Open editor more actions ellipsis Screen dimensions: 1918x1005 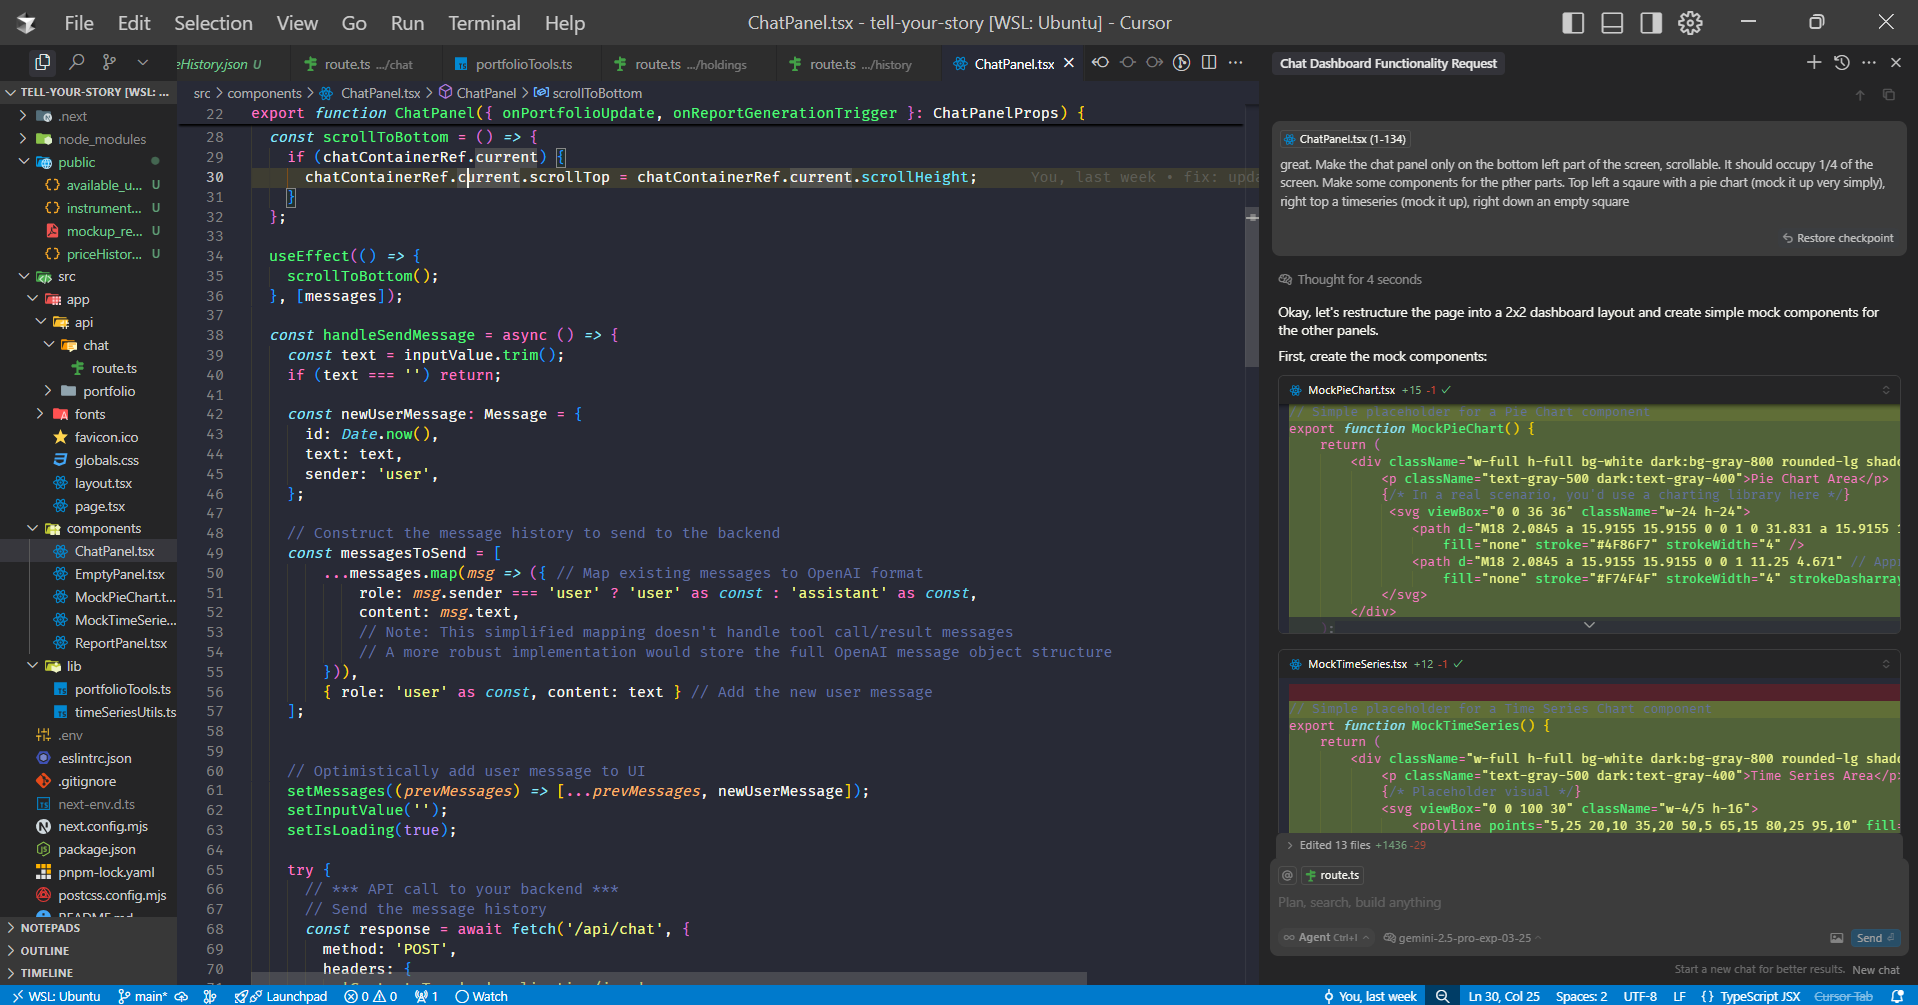click(1236, 63)
